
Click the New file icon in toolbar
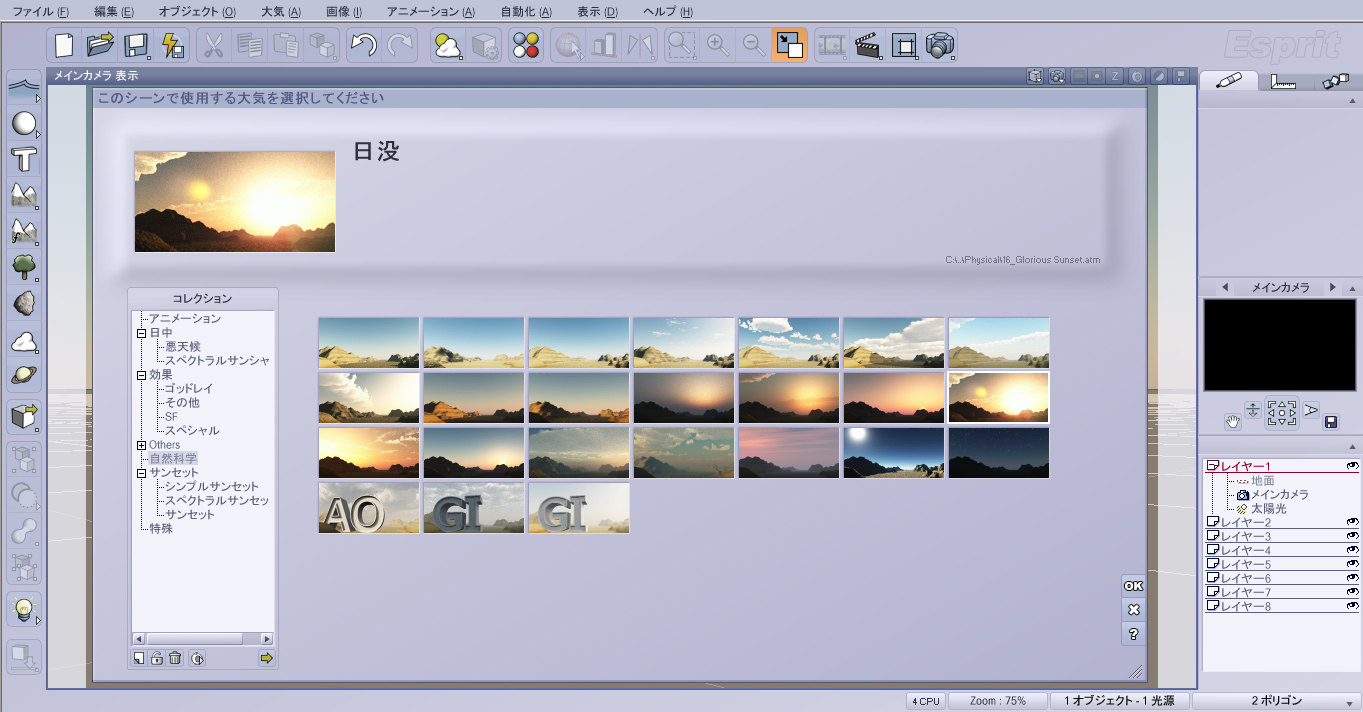(65, 45)
